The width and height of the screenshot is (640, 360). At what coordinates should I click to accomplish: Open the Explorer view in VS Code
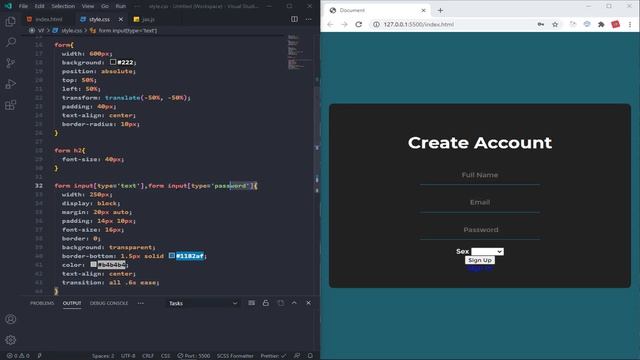[11, 21]
